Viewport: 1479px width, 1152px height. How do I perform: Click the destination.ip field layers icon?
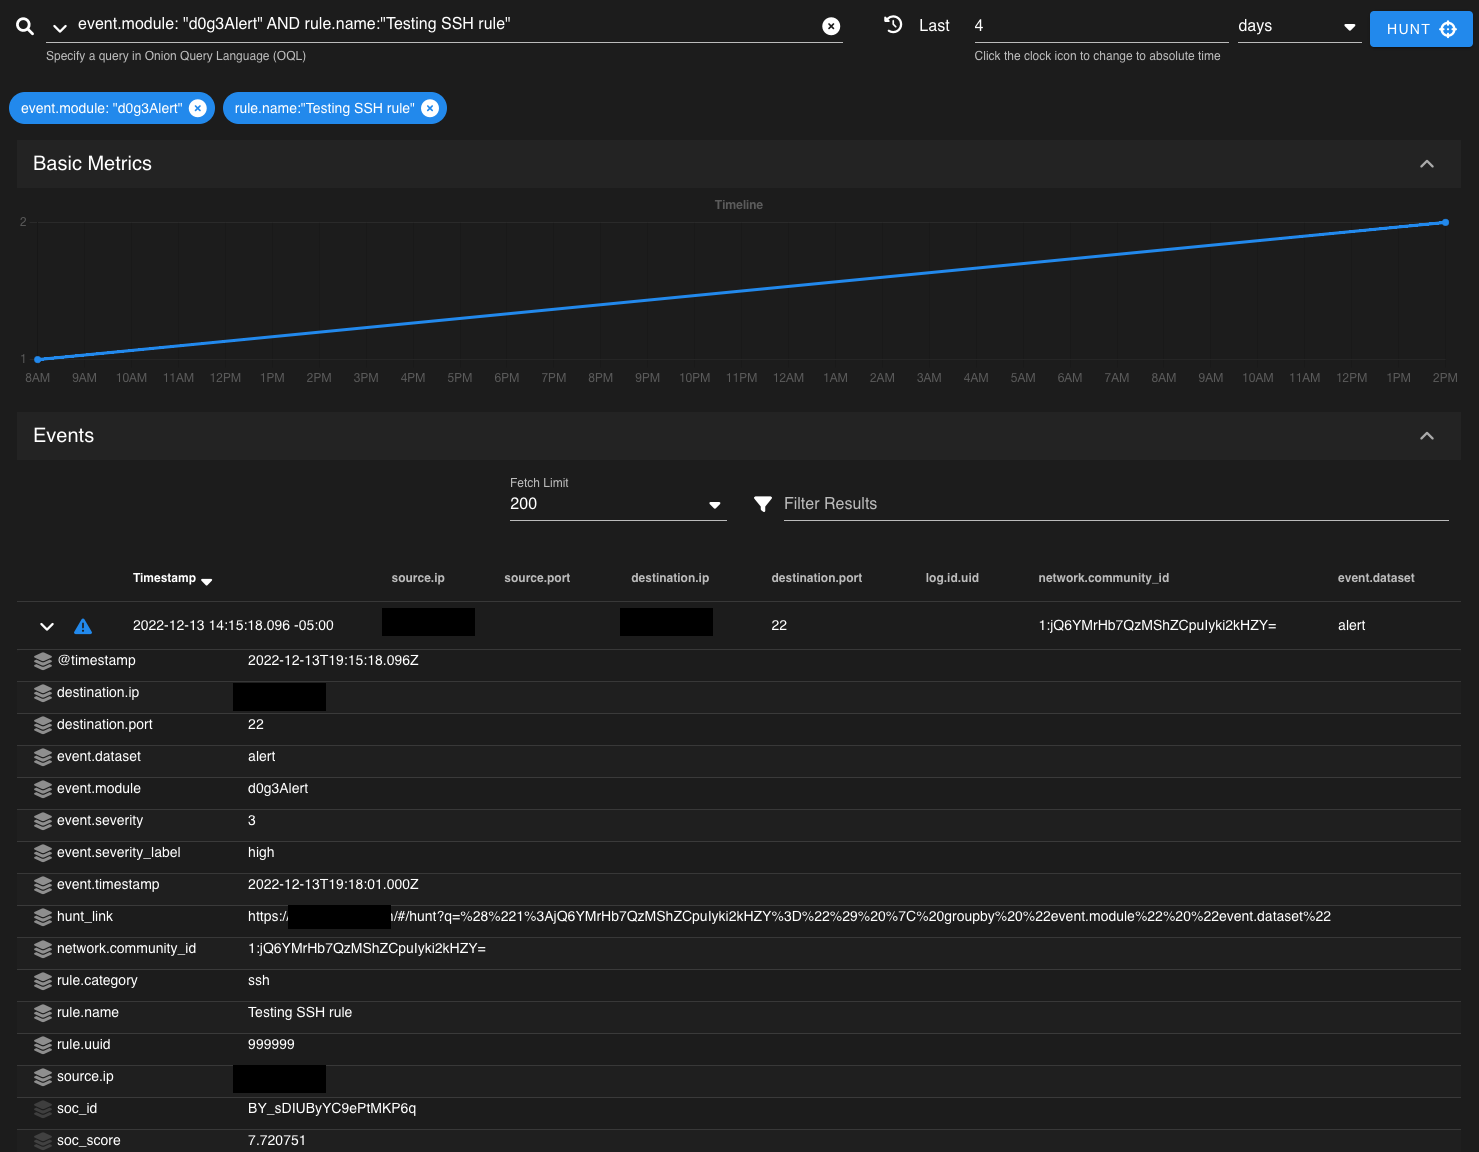43,693
